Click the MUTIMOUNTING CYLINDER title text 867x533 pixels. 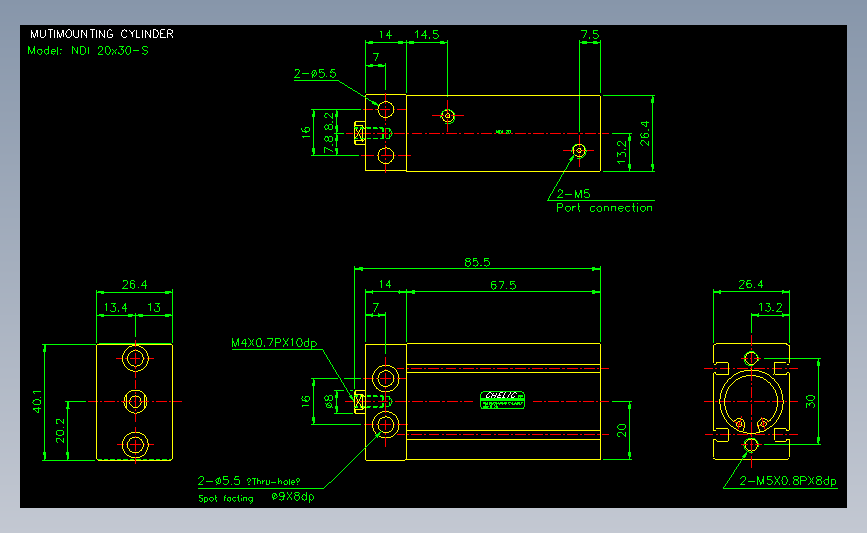pyautogui.click(x=102, y=34)
